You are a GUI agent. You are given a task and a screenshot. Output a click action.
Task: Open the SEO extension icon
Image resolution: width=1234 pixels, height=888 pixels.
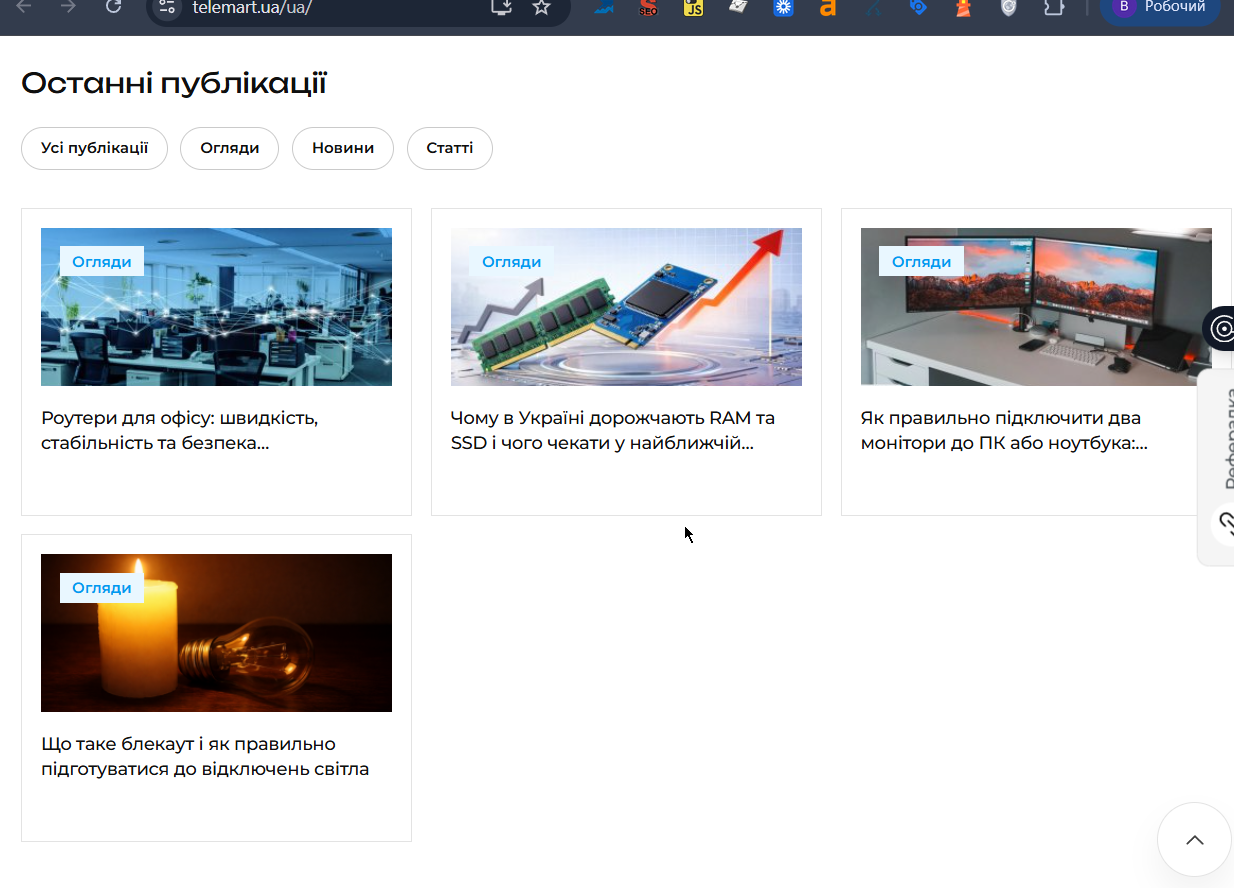[649, 8]
